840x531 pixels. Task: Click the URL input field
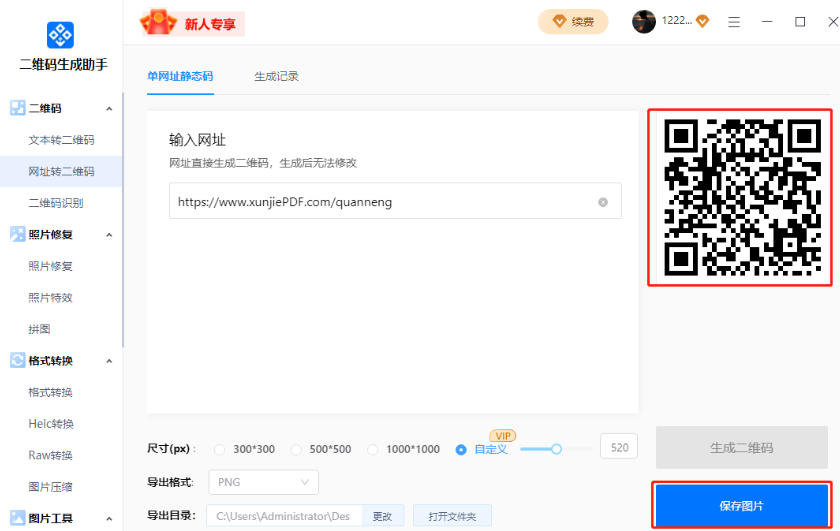point(380,202)
